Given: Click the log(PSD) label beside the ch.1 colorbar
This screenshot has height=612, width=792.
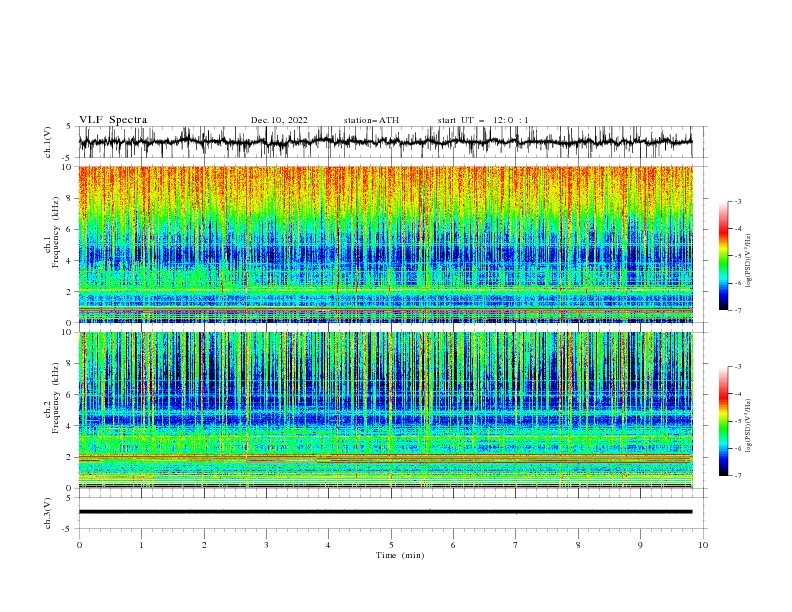Looking at the screenshot, I should point(749,261).
